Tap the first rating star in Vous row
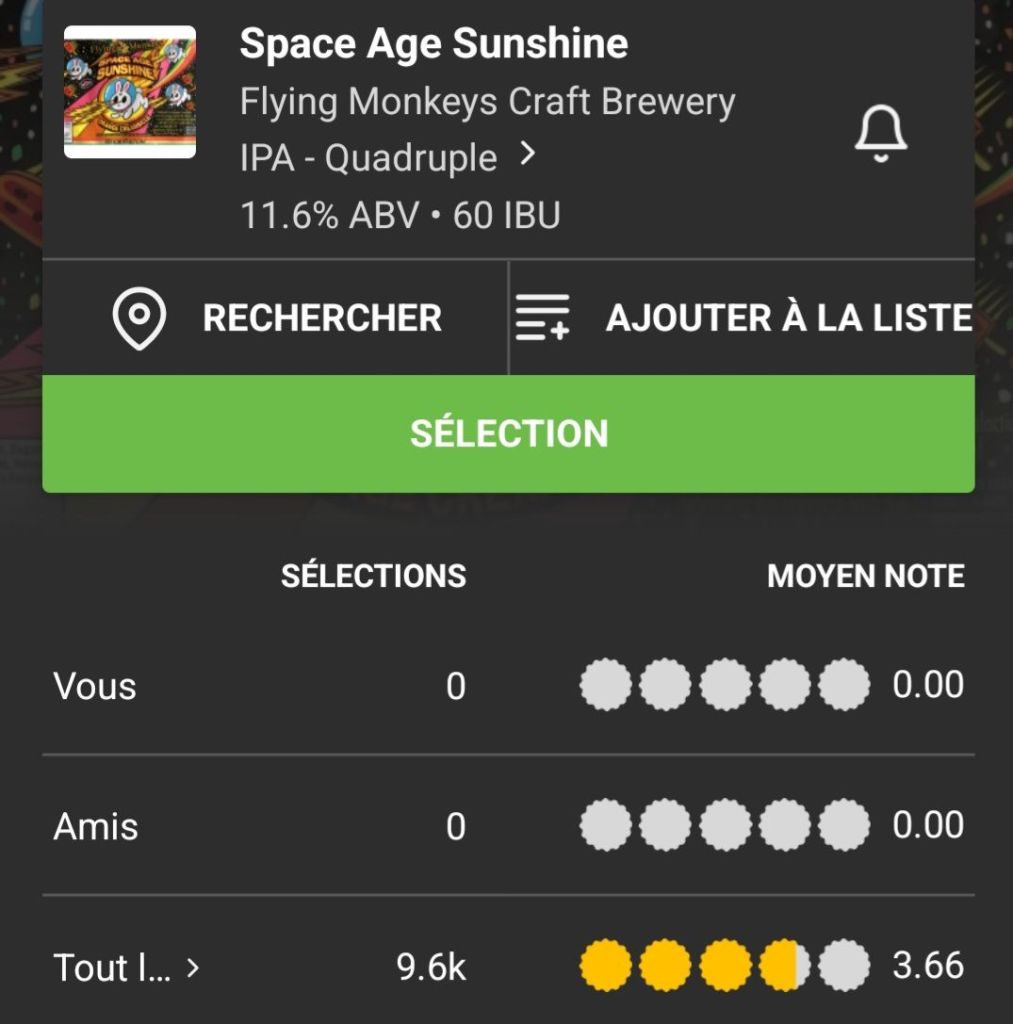1013x1024 pixels. [x=605, y=685]
